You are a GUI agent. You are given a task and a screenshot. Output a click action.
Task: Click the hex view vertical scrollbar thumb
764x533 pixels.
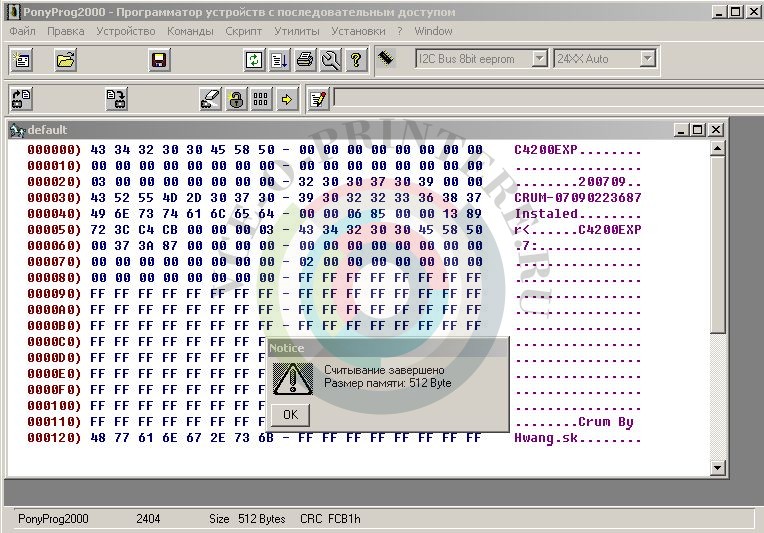coord(717,245)
